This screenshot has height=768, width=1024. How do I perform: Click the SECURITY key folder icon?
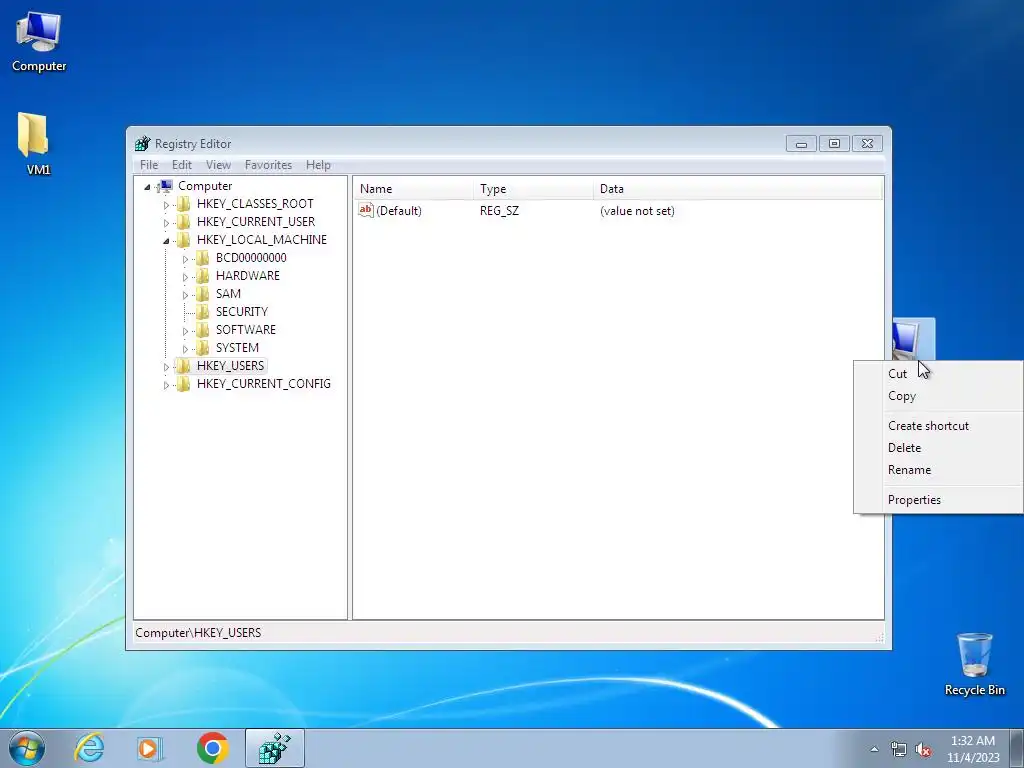203,312
